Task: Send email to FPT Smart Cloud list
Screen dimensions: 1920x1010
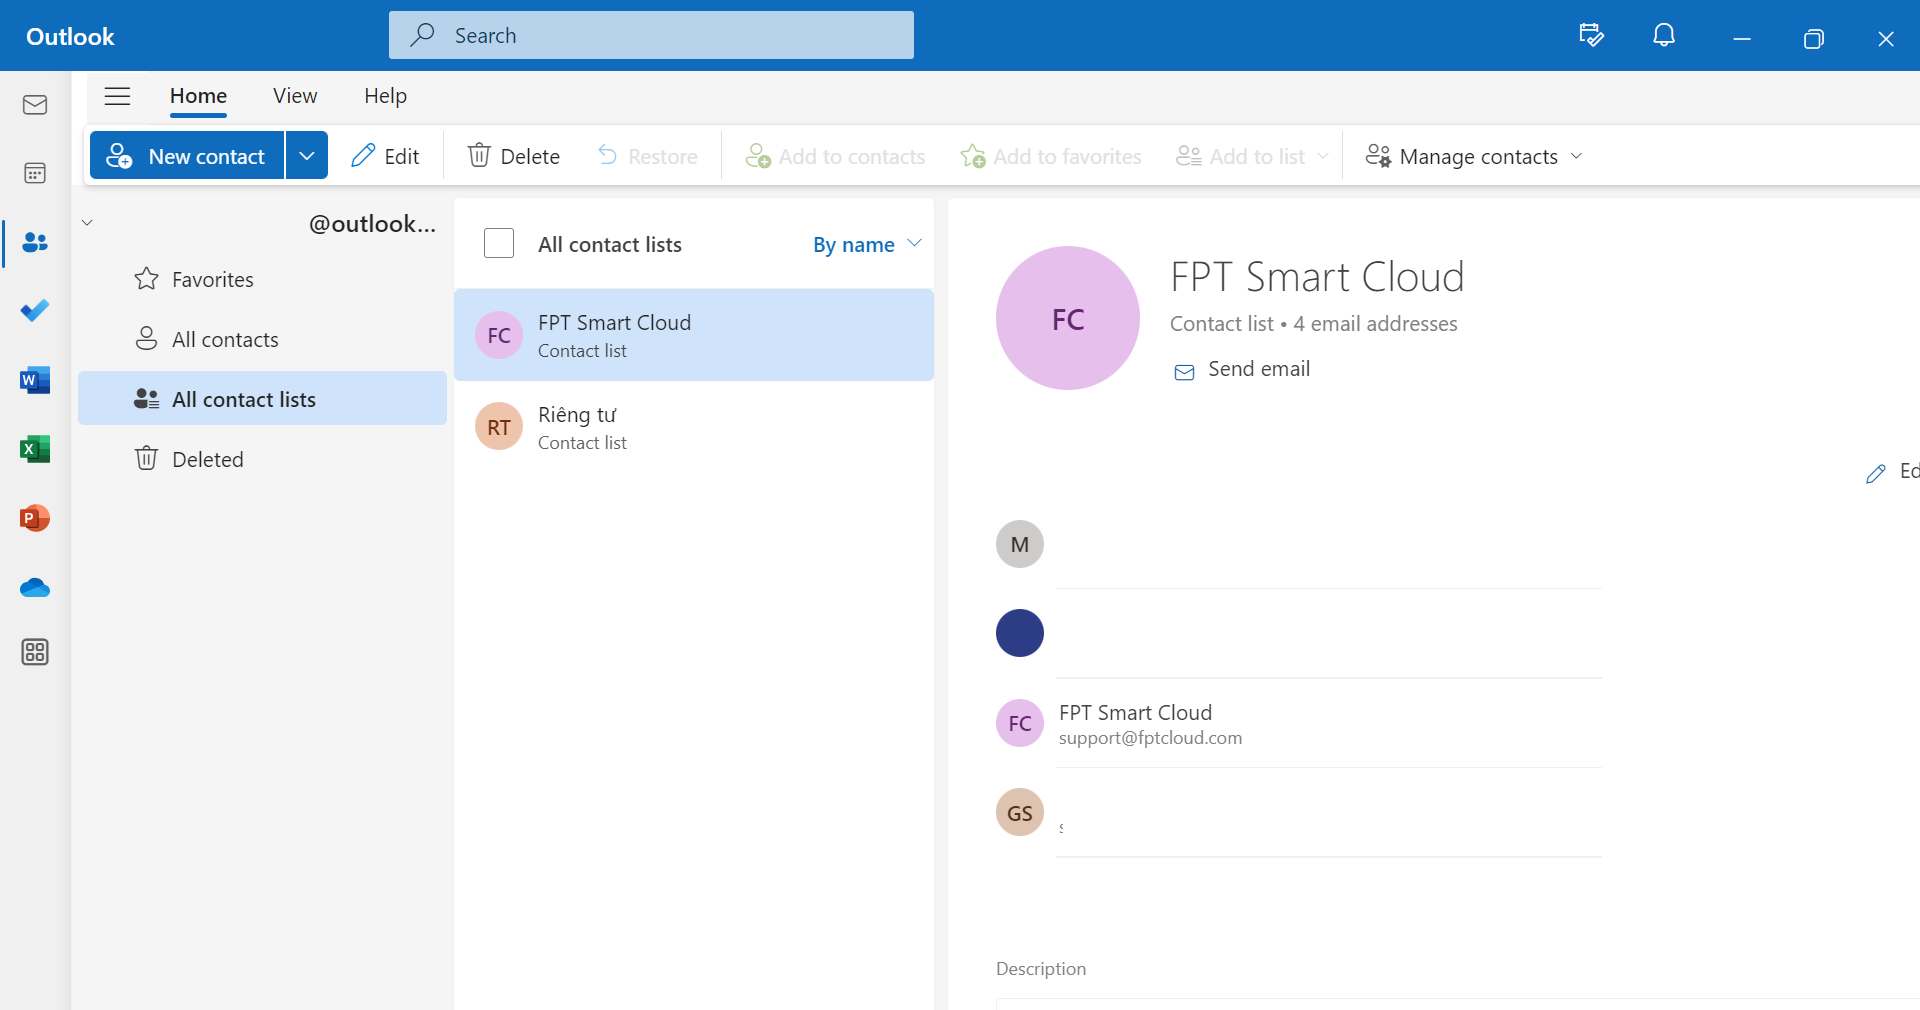Action: 1242,370
